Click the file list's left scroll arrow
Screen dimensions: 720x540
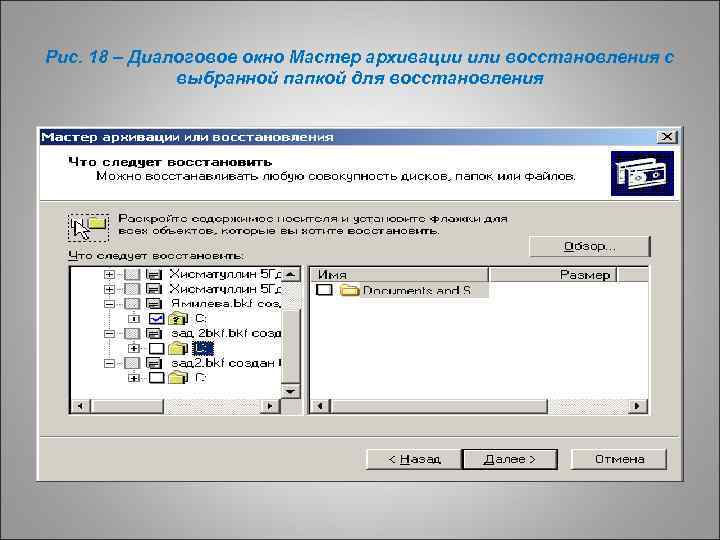click(321, 406)
